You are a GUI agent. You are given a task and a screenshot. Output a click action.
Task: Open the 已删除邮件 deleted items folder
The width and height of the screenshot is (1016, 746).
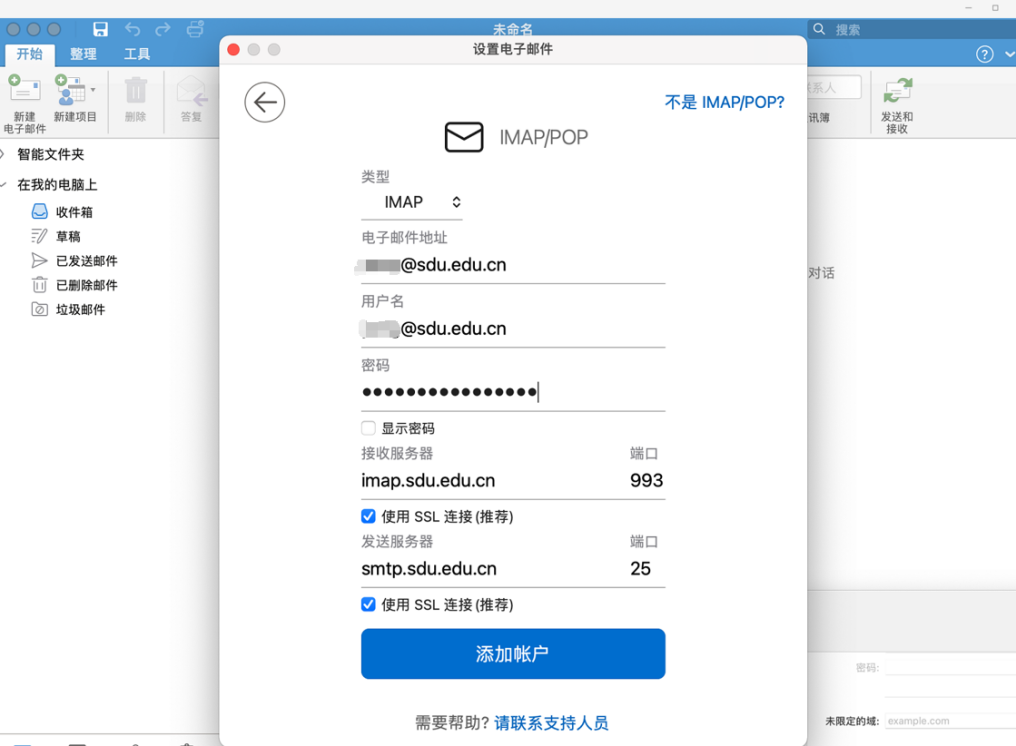coord(75,285)
